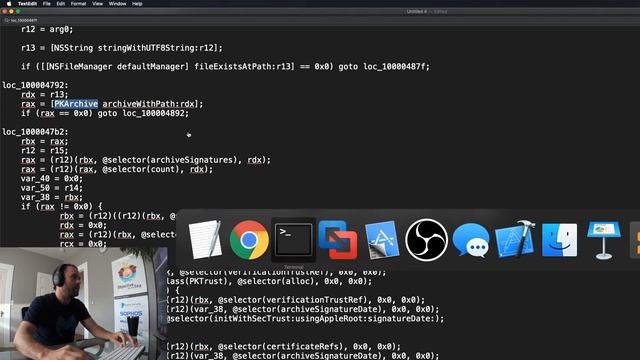Open the View menu
Viewport: 640px width, 360px height.
click(x=97, y=4)
